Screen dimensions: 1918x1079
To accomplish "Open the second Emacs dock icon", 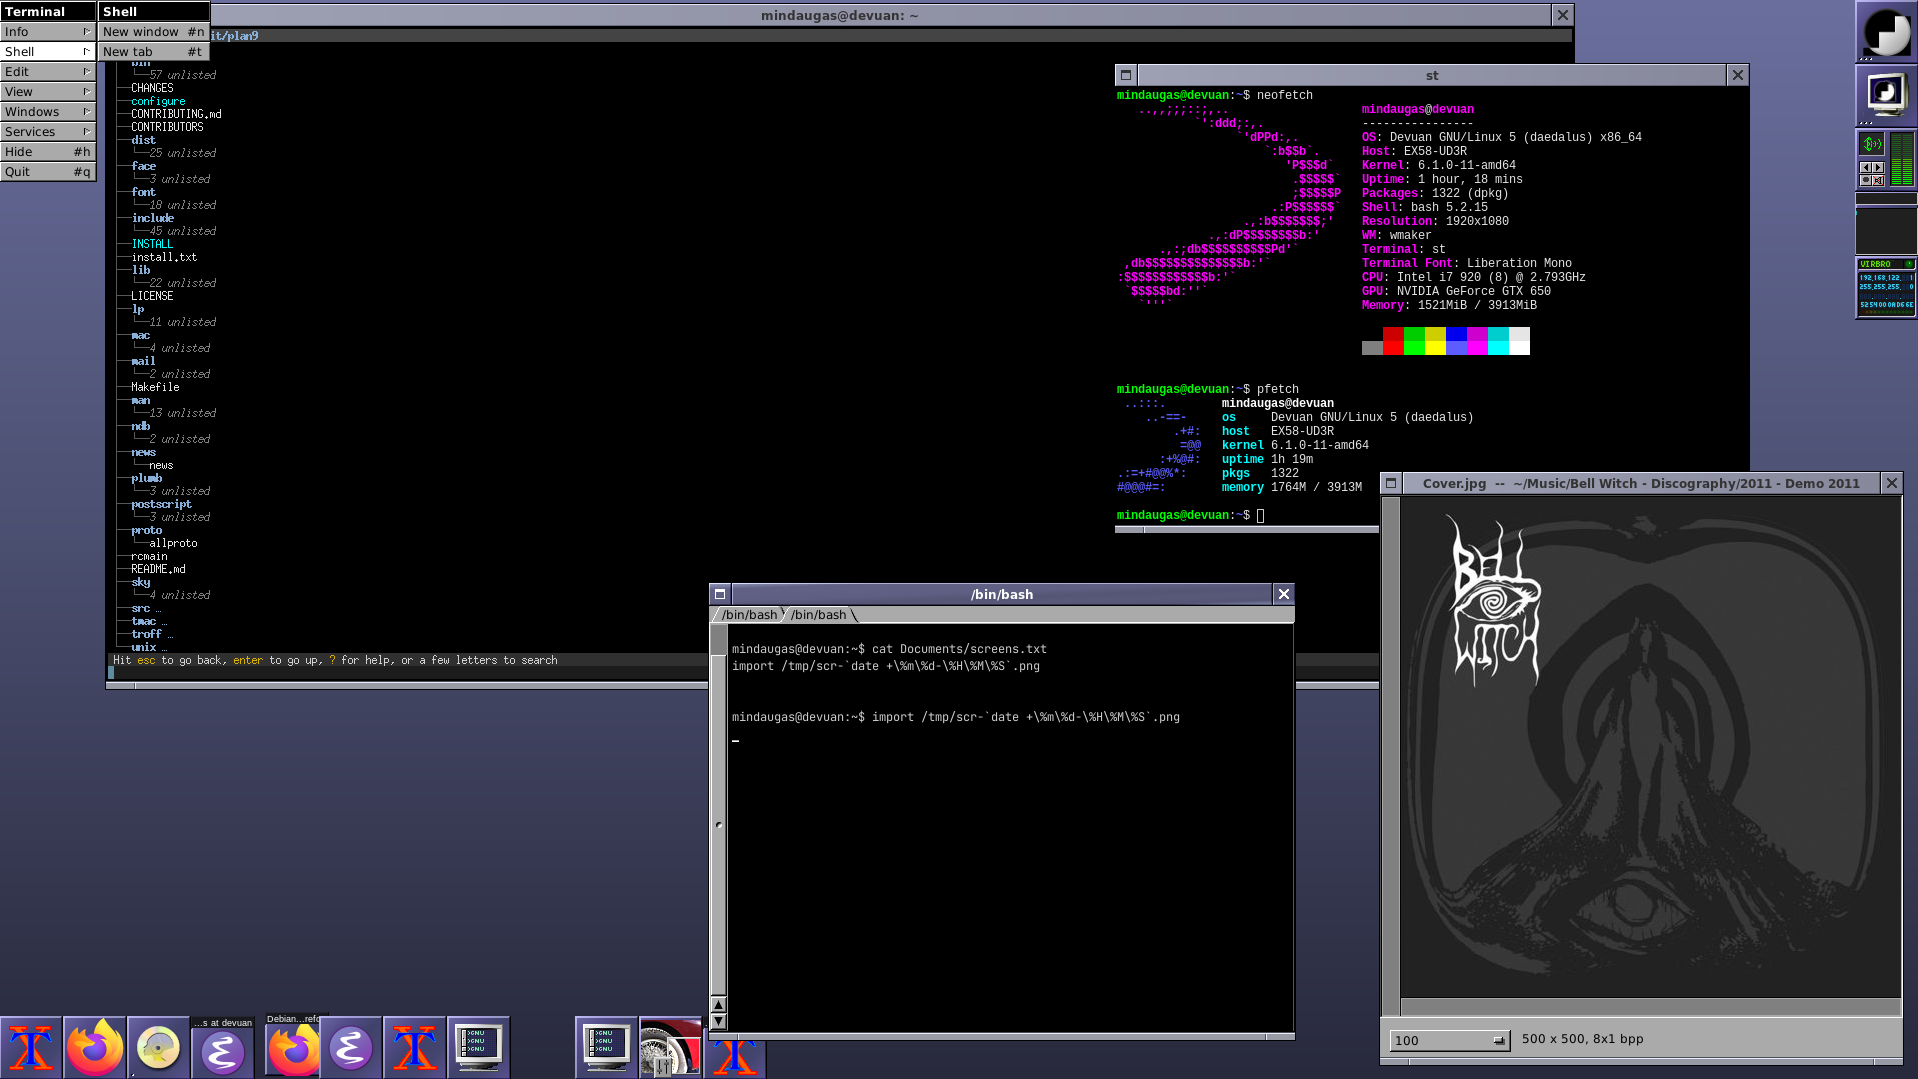I will [x=351, y=1048].
